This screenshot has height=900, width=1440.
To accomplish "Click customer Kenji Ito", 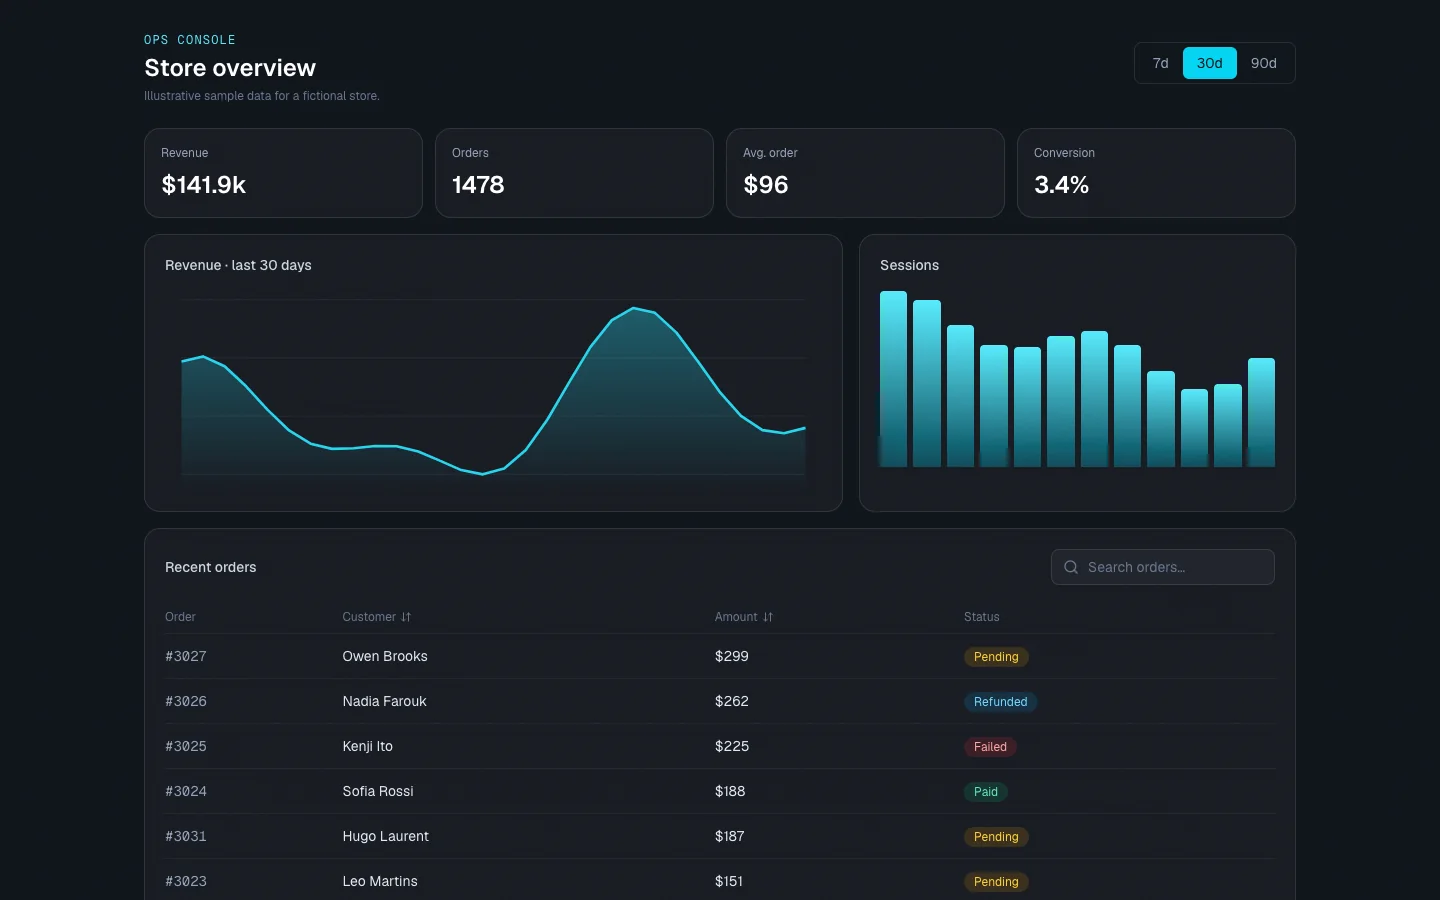I will point(367,746).
